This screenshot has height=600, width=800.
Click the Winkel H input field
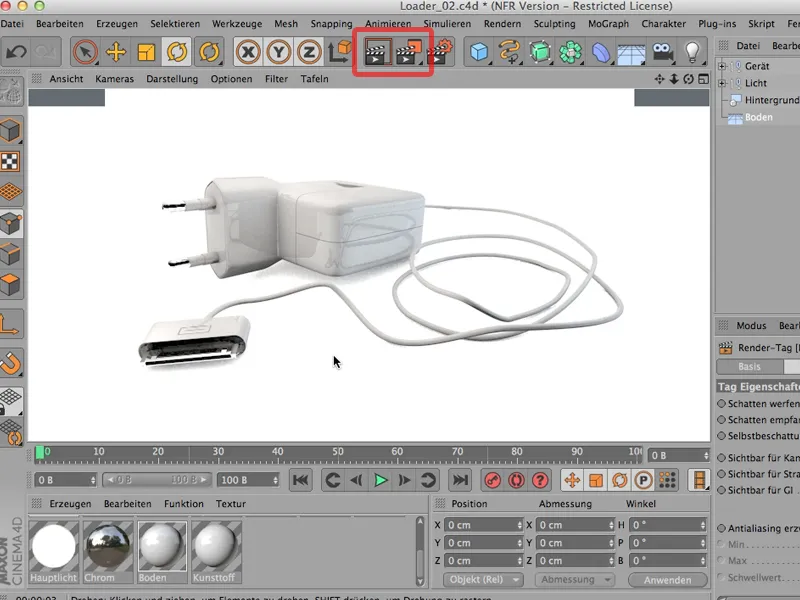(668, 525)
